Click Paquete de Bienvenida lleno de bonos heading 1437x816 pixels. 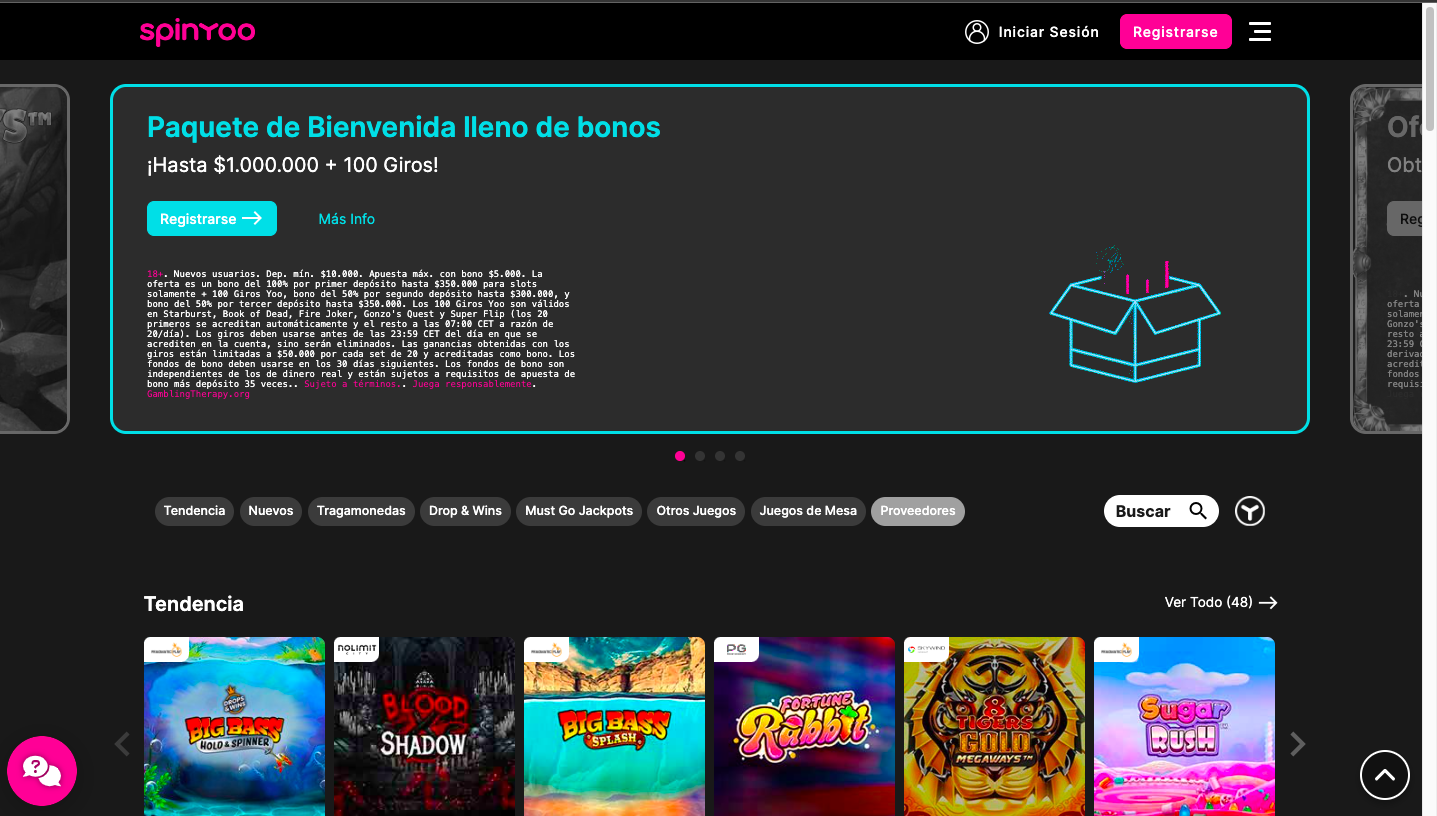[x=404, y=127]
